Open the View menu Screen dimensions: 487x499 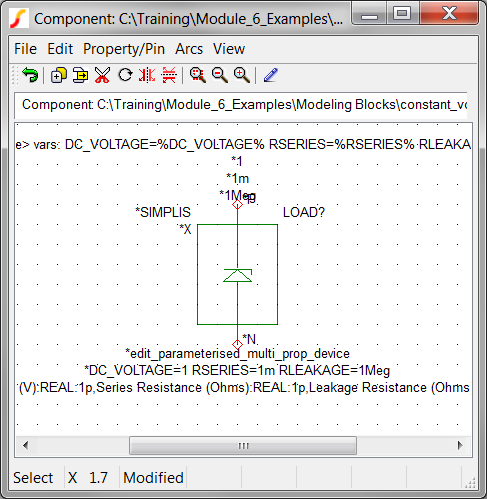229,49
